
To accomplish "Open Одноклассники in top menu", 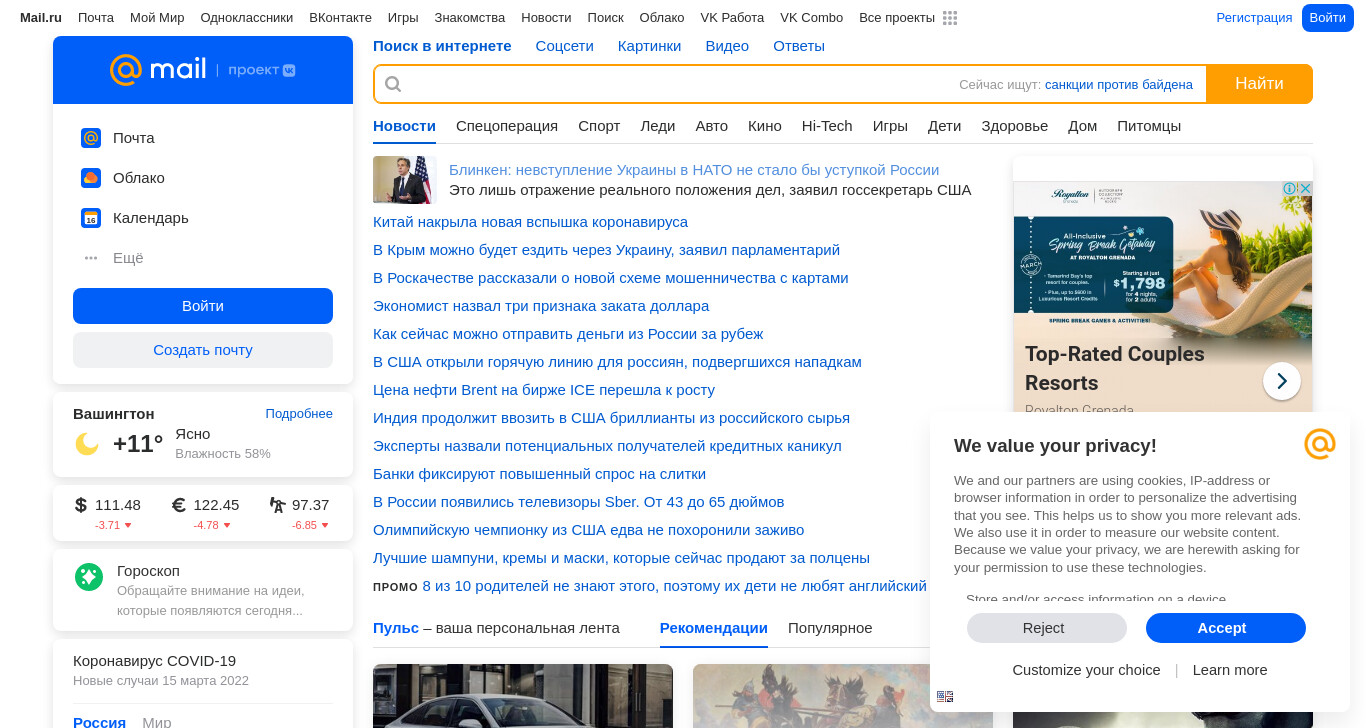I will pos(247,18).
